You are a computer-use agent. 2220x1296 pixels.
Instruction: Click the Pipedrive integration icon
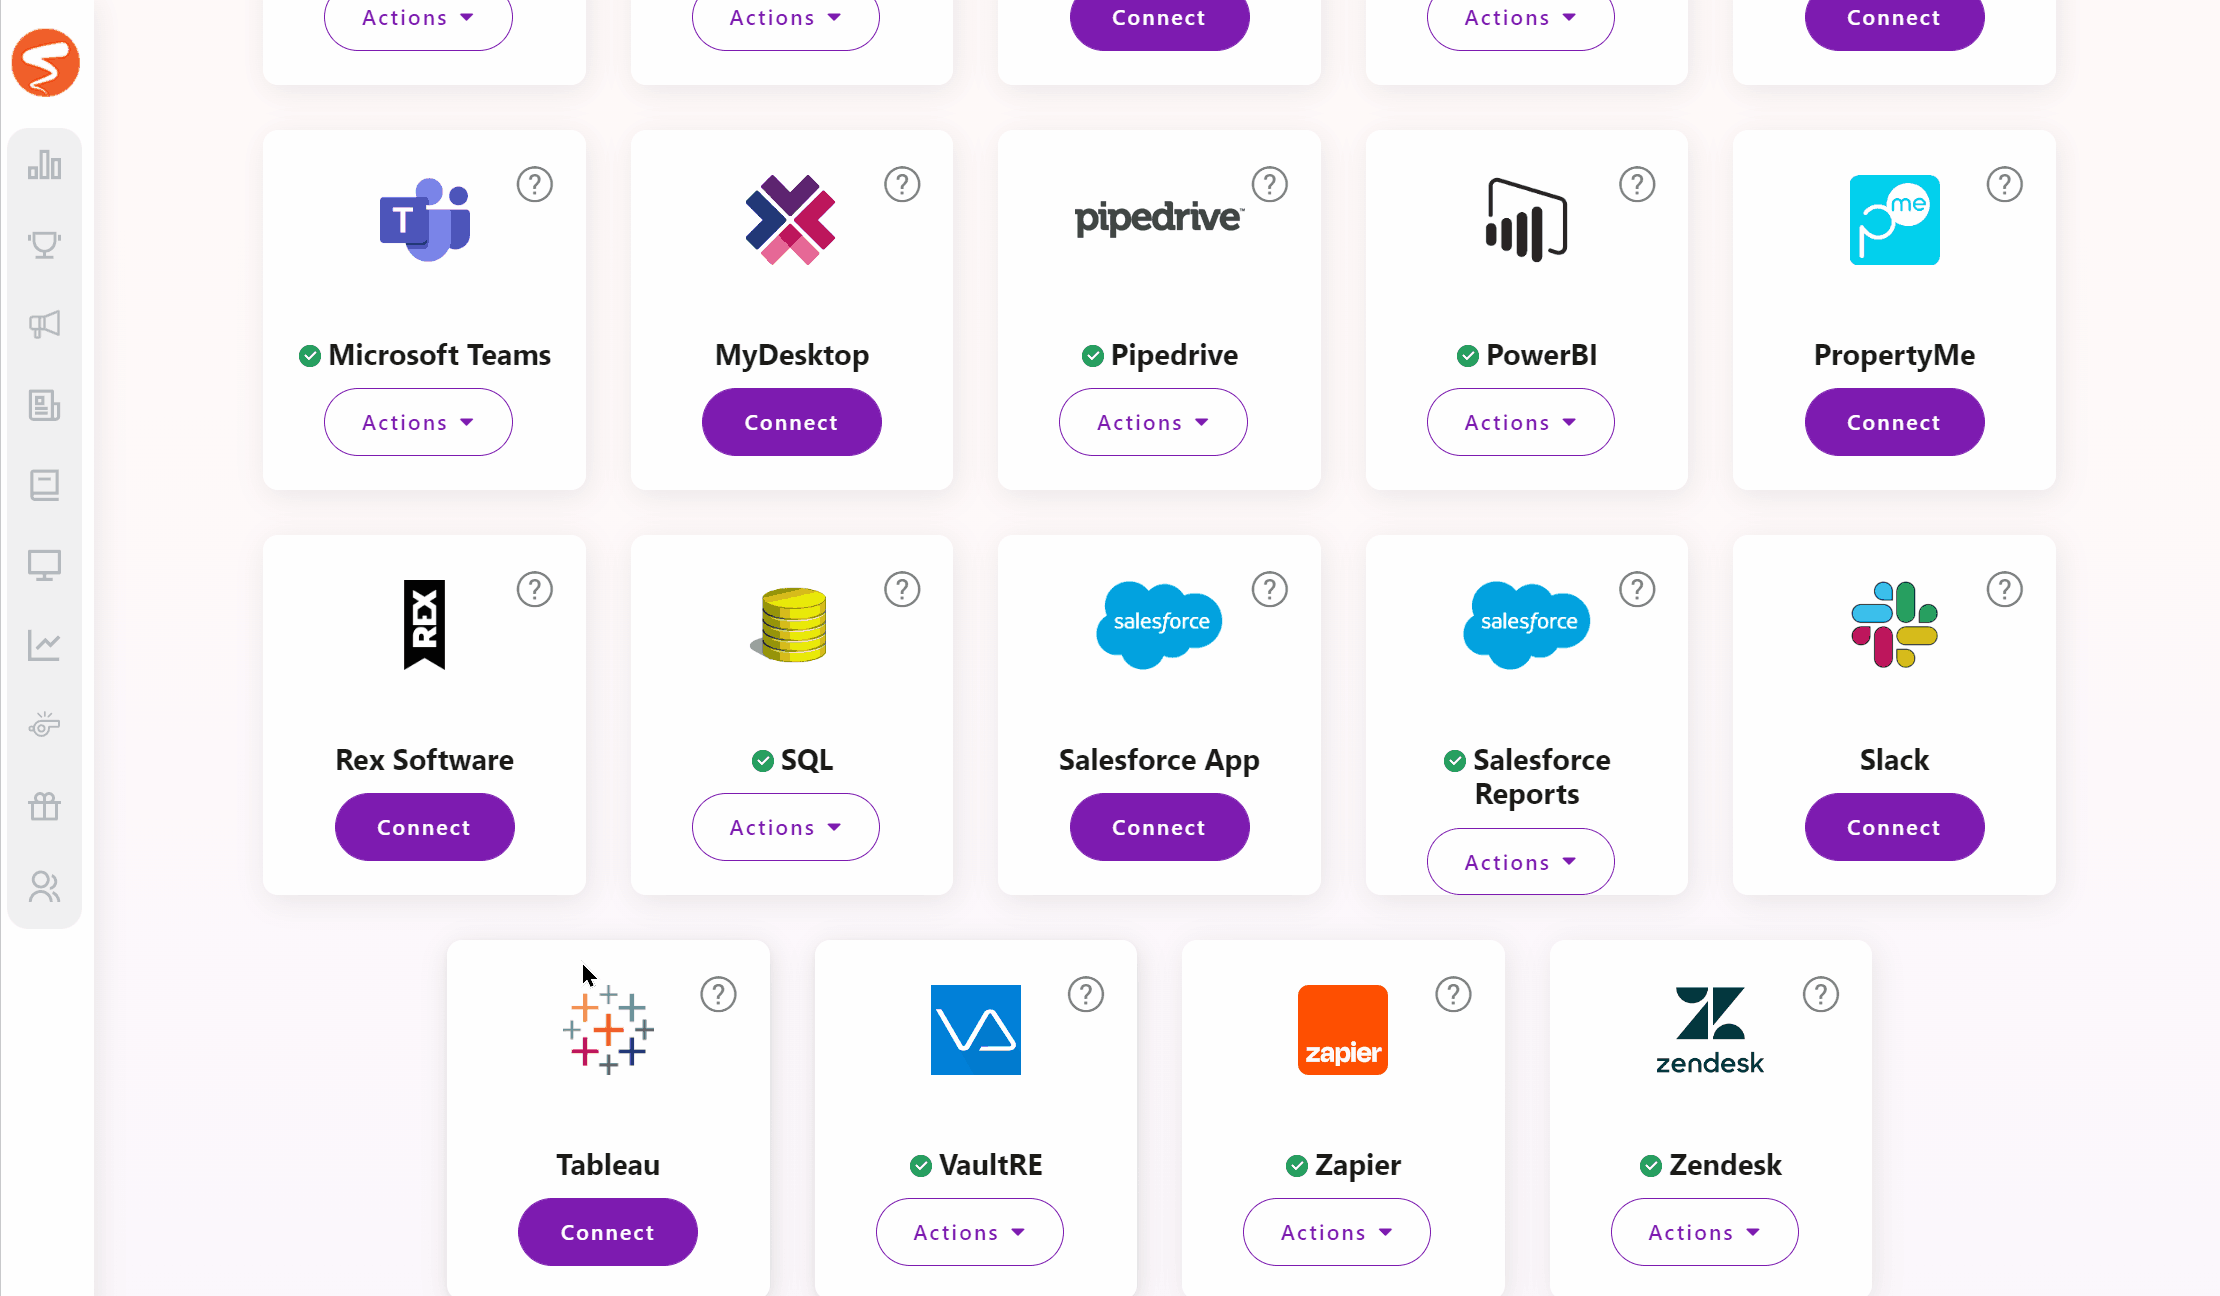point(1159,219)
